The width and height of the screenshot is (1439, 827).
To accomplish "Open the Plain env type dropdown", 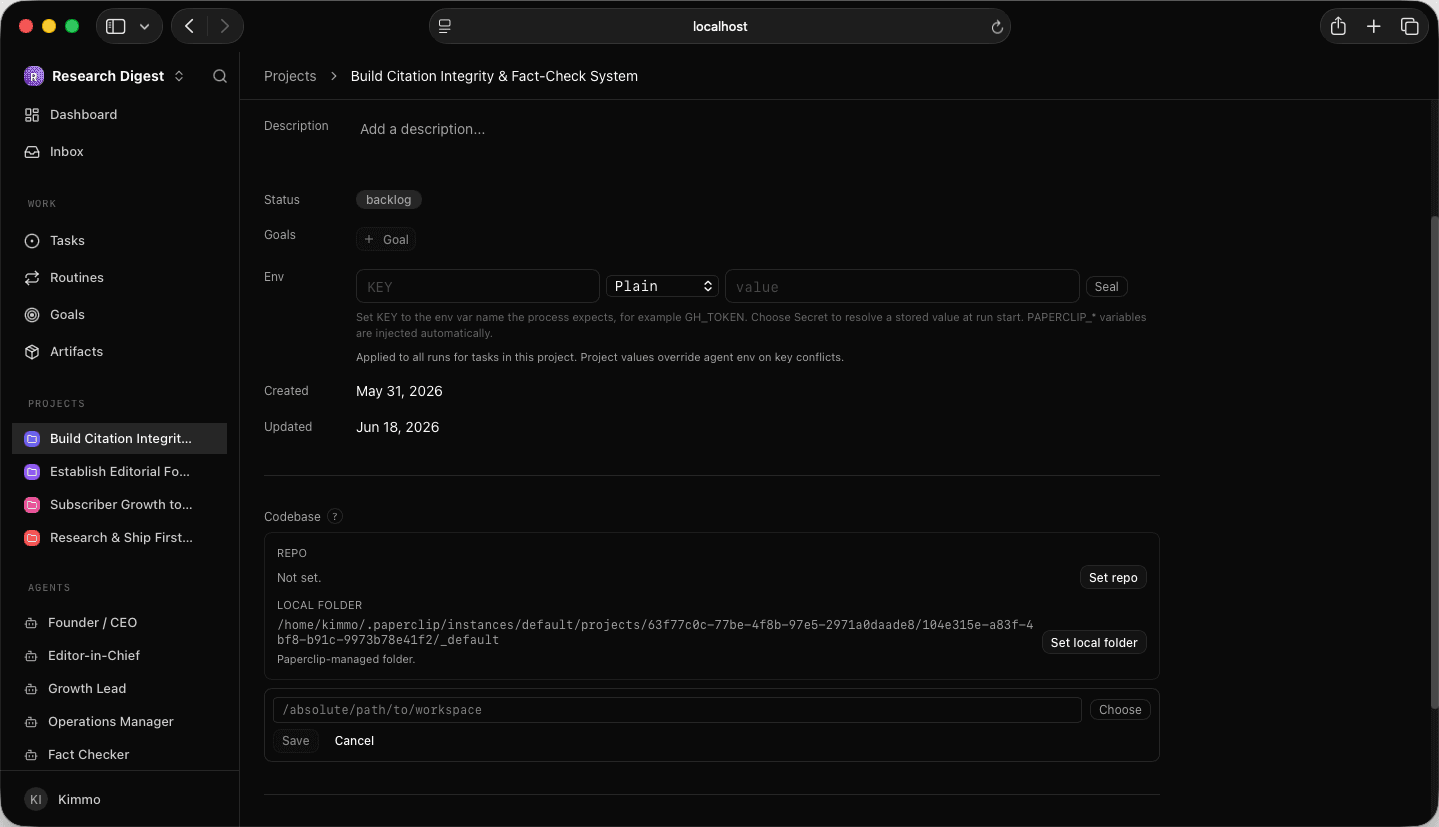I will pos(663,286).
